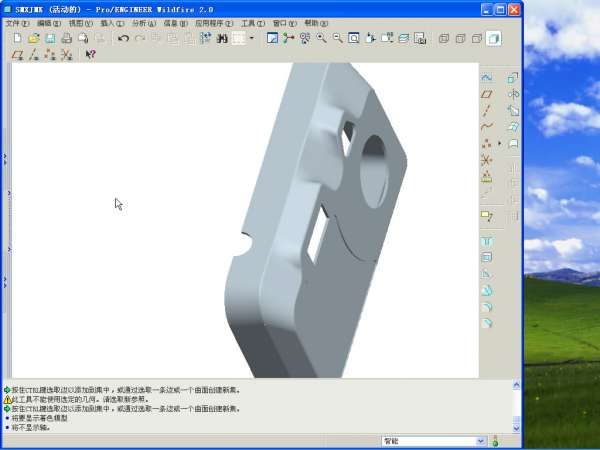This screenshot has width=600, height=450.
Task: Toggle the spin center display
Action: [289, 38]
